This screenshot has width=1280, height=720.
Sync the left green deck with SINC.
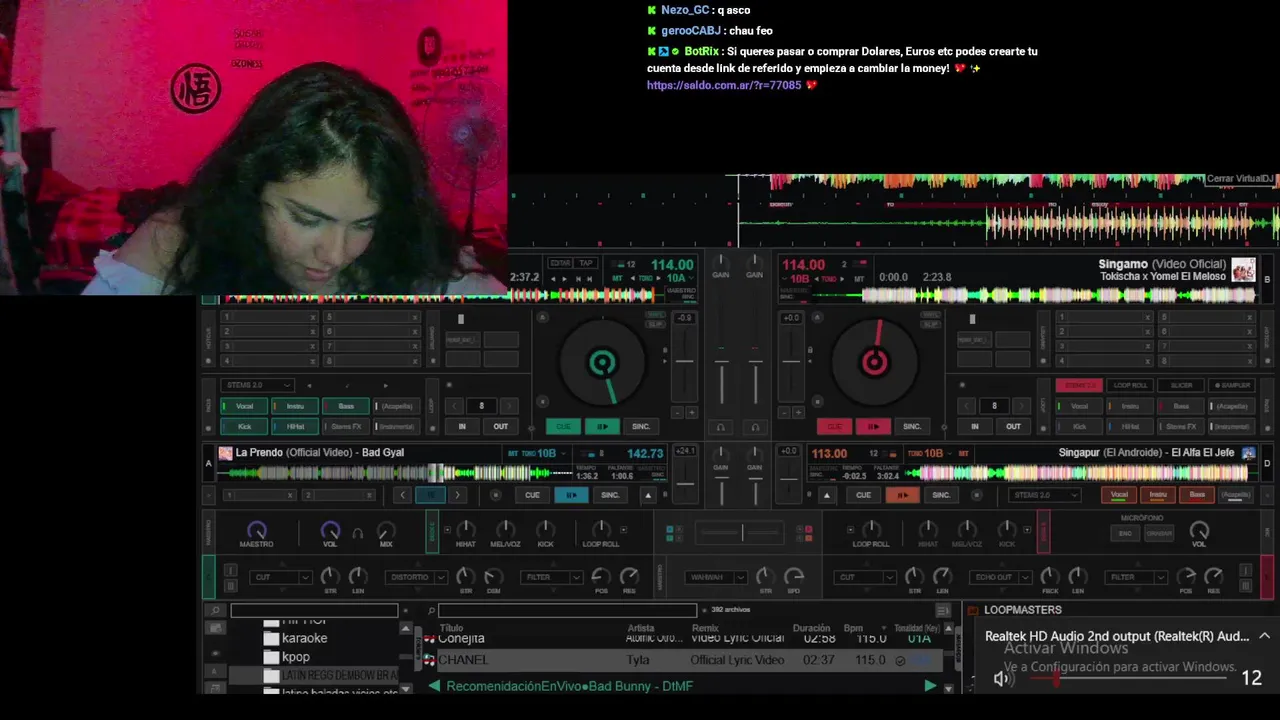click(641, 426)
